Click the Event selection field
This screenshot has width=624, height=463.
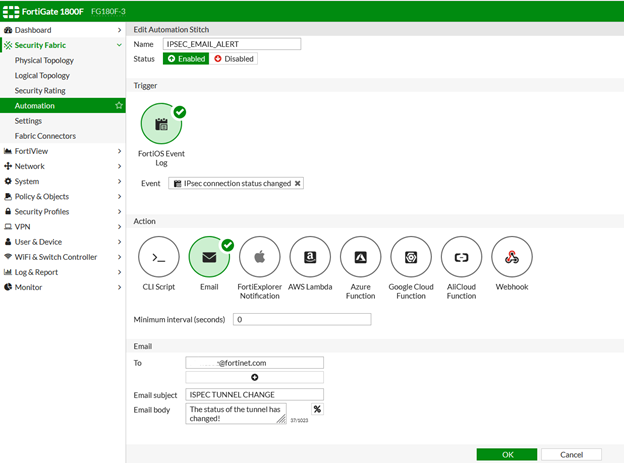click(236, 184)
